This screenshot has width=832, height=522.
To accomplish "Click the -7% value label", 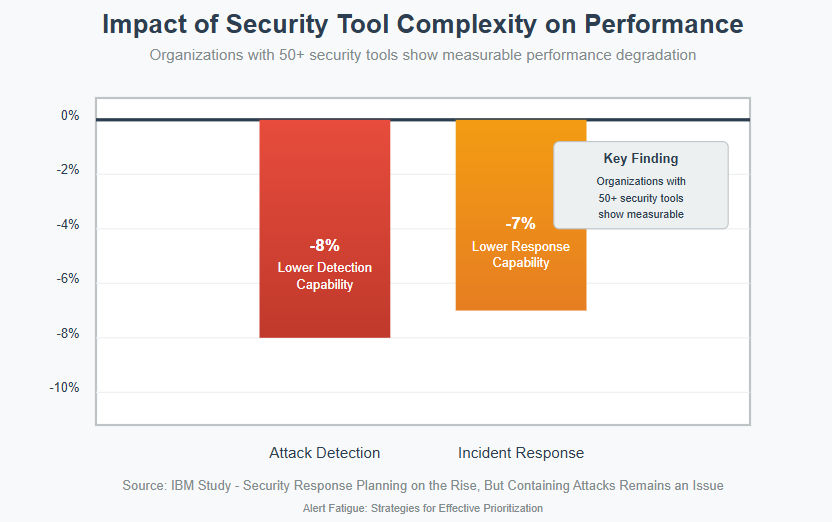I will tap(520, 224).
